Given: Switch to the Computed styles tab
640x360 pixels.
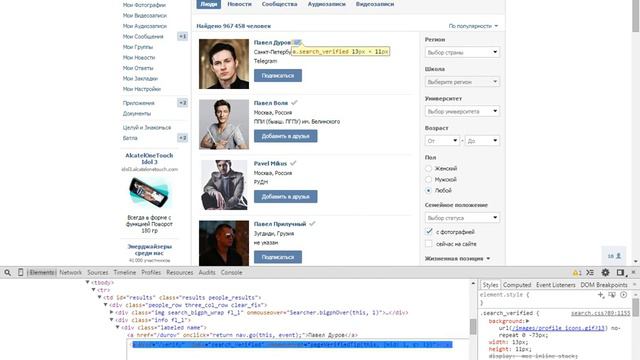Looking at the screenshot, I should (517, 285).
